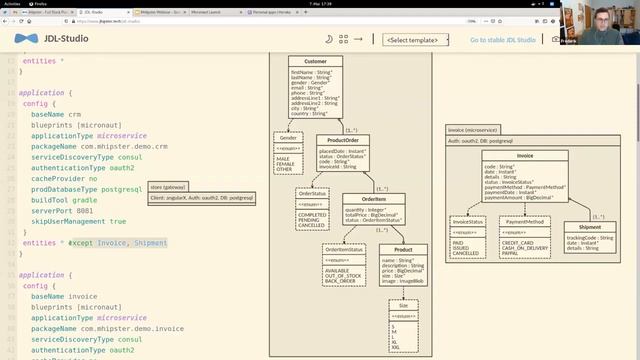Click the 'baseName invoice' code line
The height and width of the screenshot is (360, 640).
pyautogui.click(x=64, y=297)
